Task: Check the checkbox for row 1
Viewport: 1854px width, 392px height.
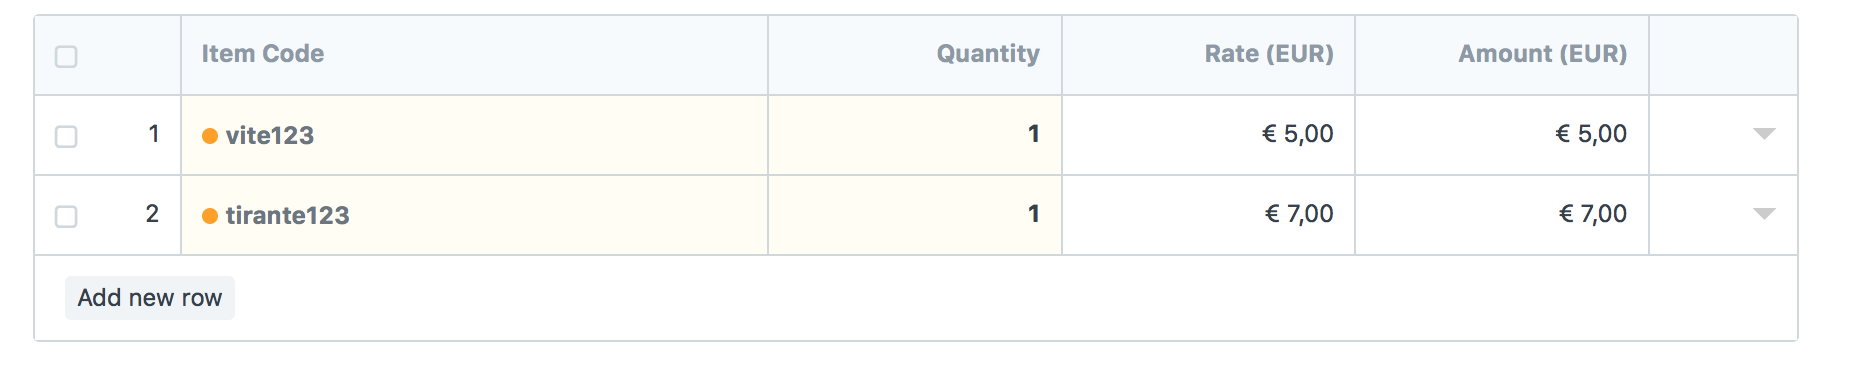Action: [x=66, y=136]
